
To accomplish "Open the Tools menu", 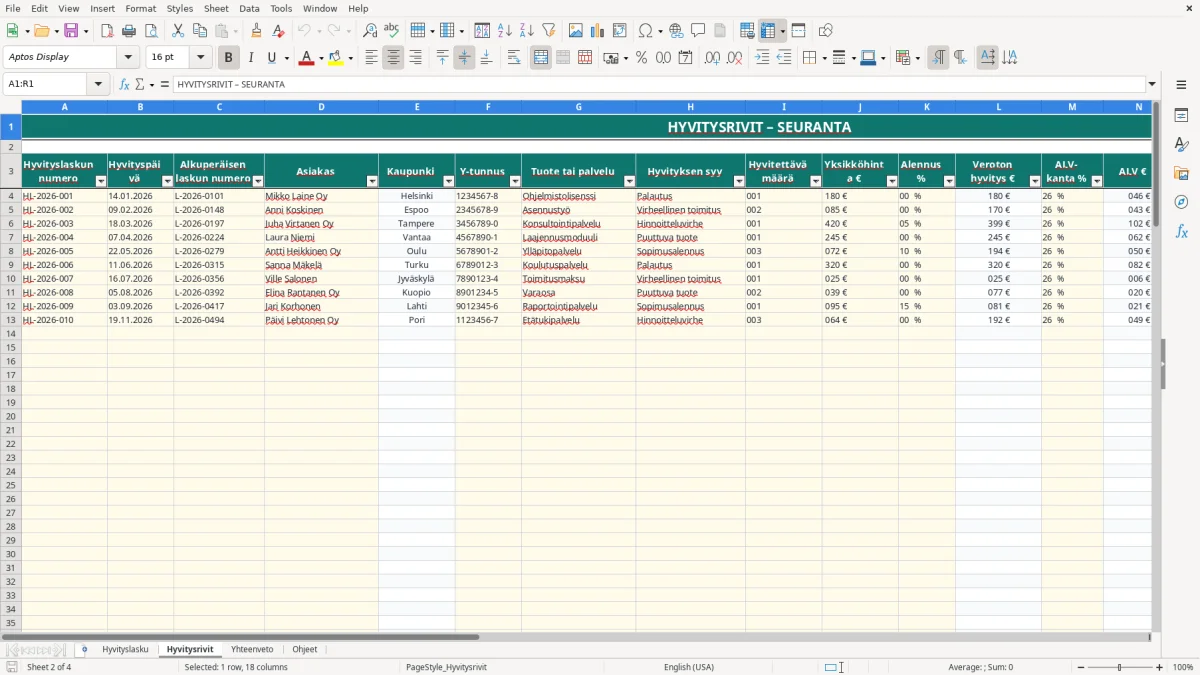I will 281,8.
